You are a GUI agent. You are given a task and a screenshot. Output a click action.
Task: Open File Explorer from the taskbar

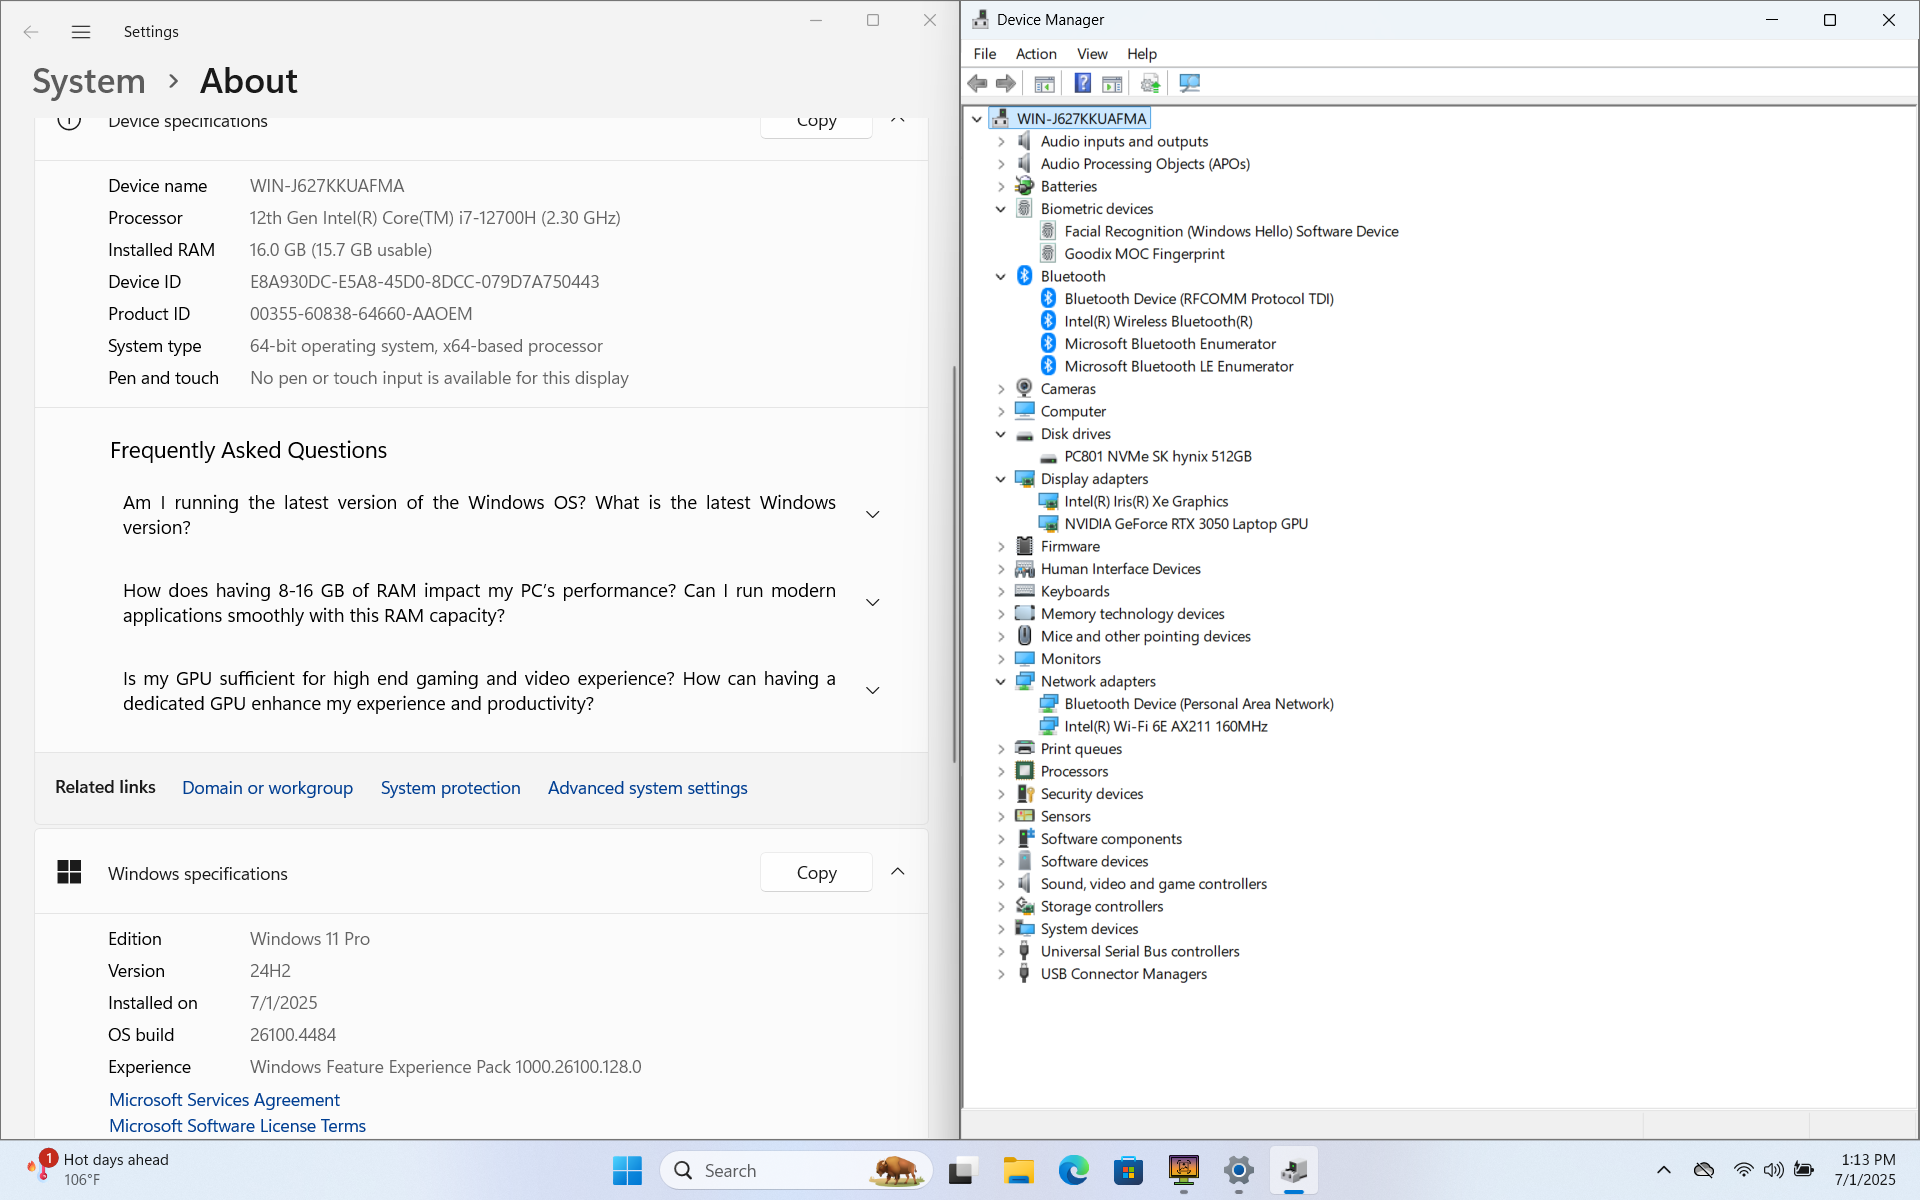1018,1170
